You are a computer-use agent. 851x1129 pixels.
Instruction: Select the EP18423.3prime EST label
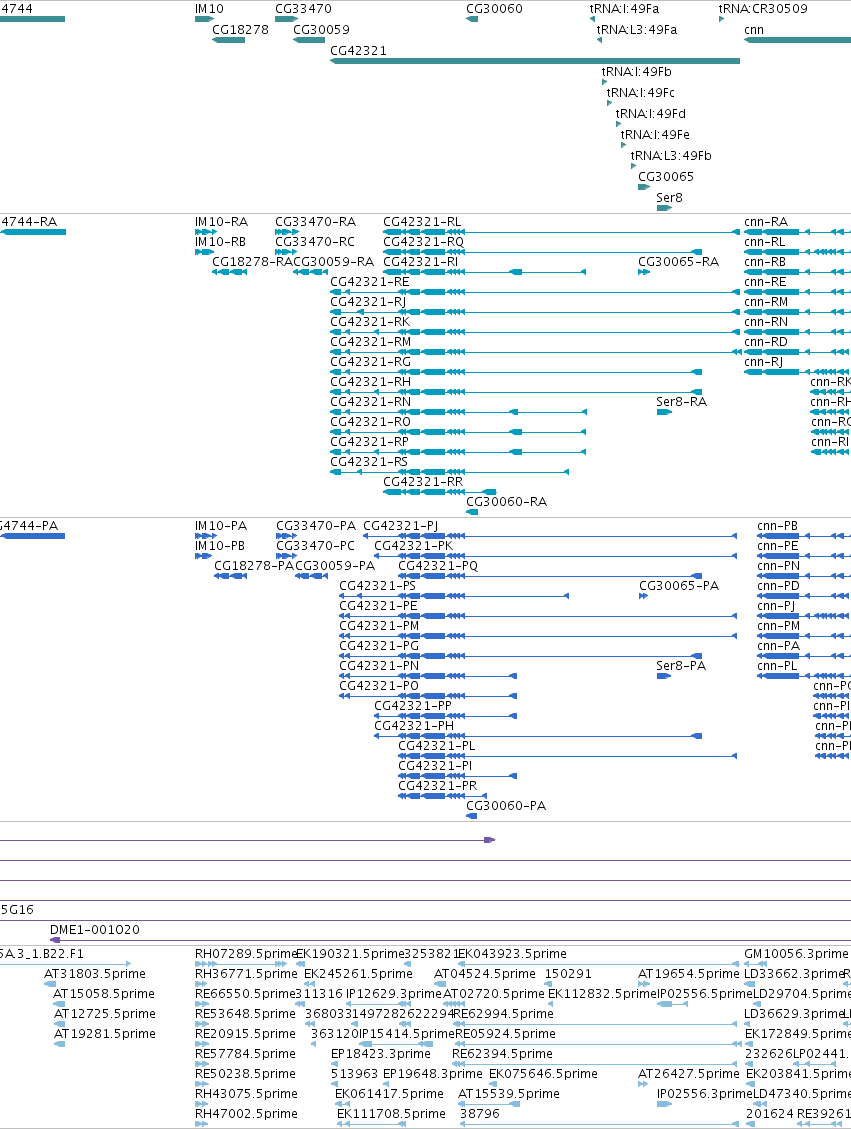pyautogui.click(x=381, y=1054)
